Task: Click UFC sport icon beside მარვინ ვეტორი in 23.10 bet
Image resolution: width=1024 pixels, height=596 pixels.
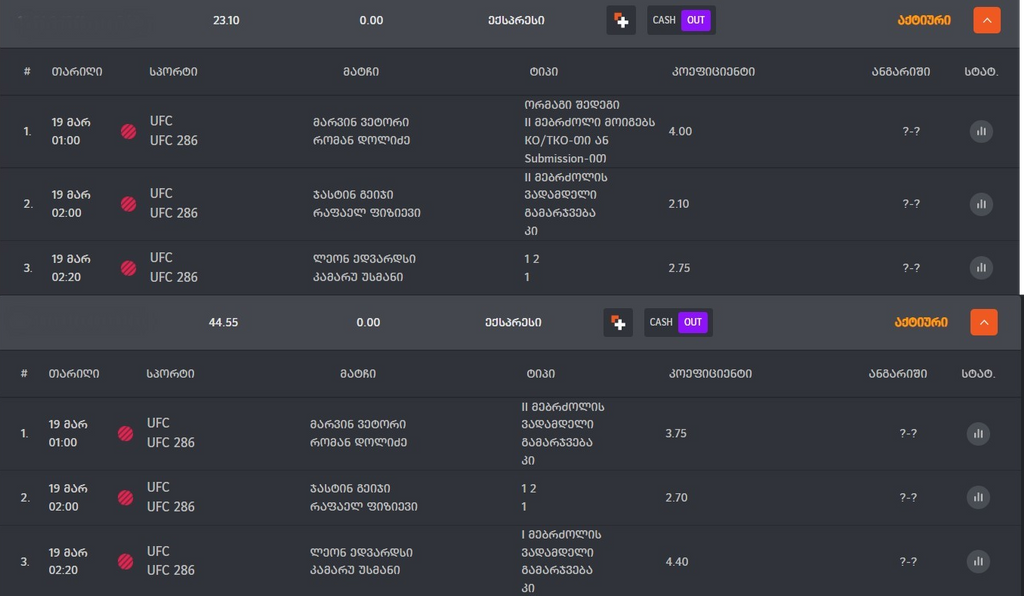Action: coord(128,131)
